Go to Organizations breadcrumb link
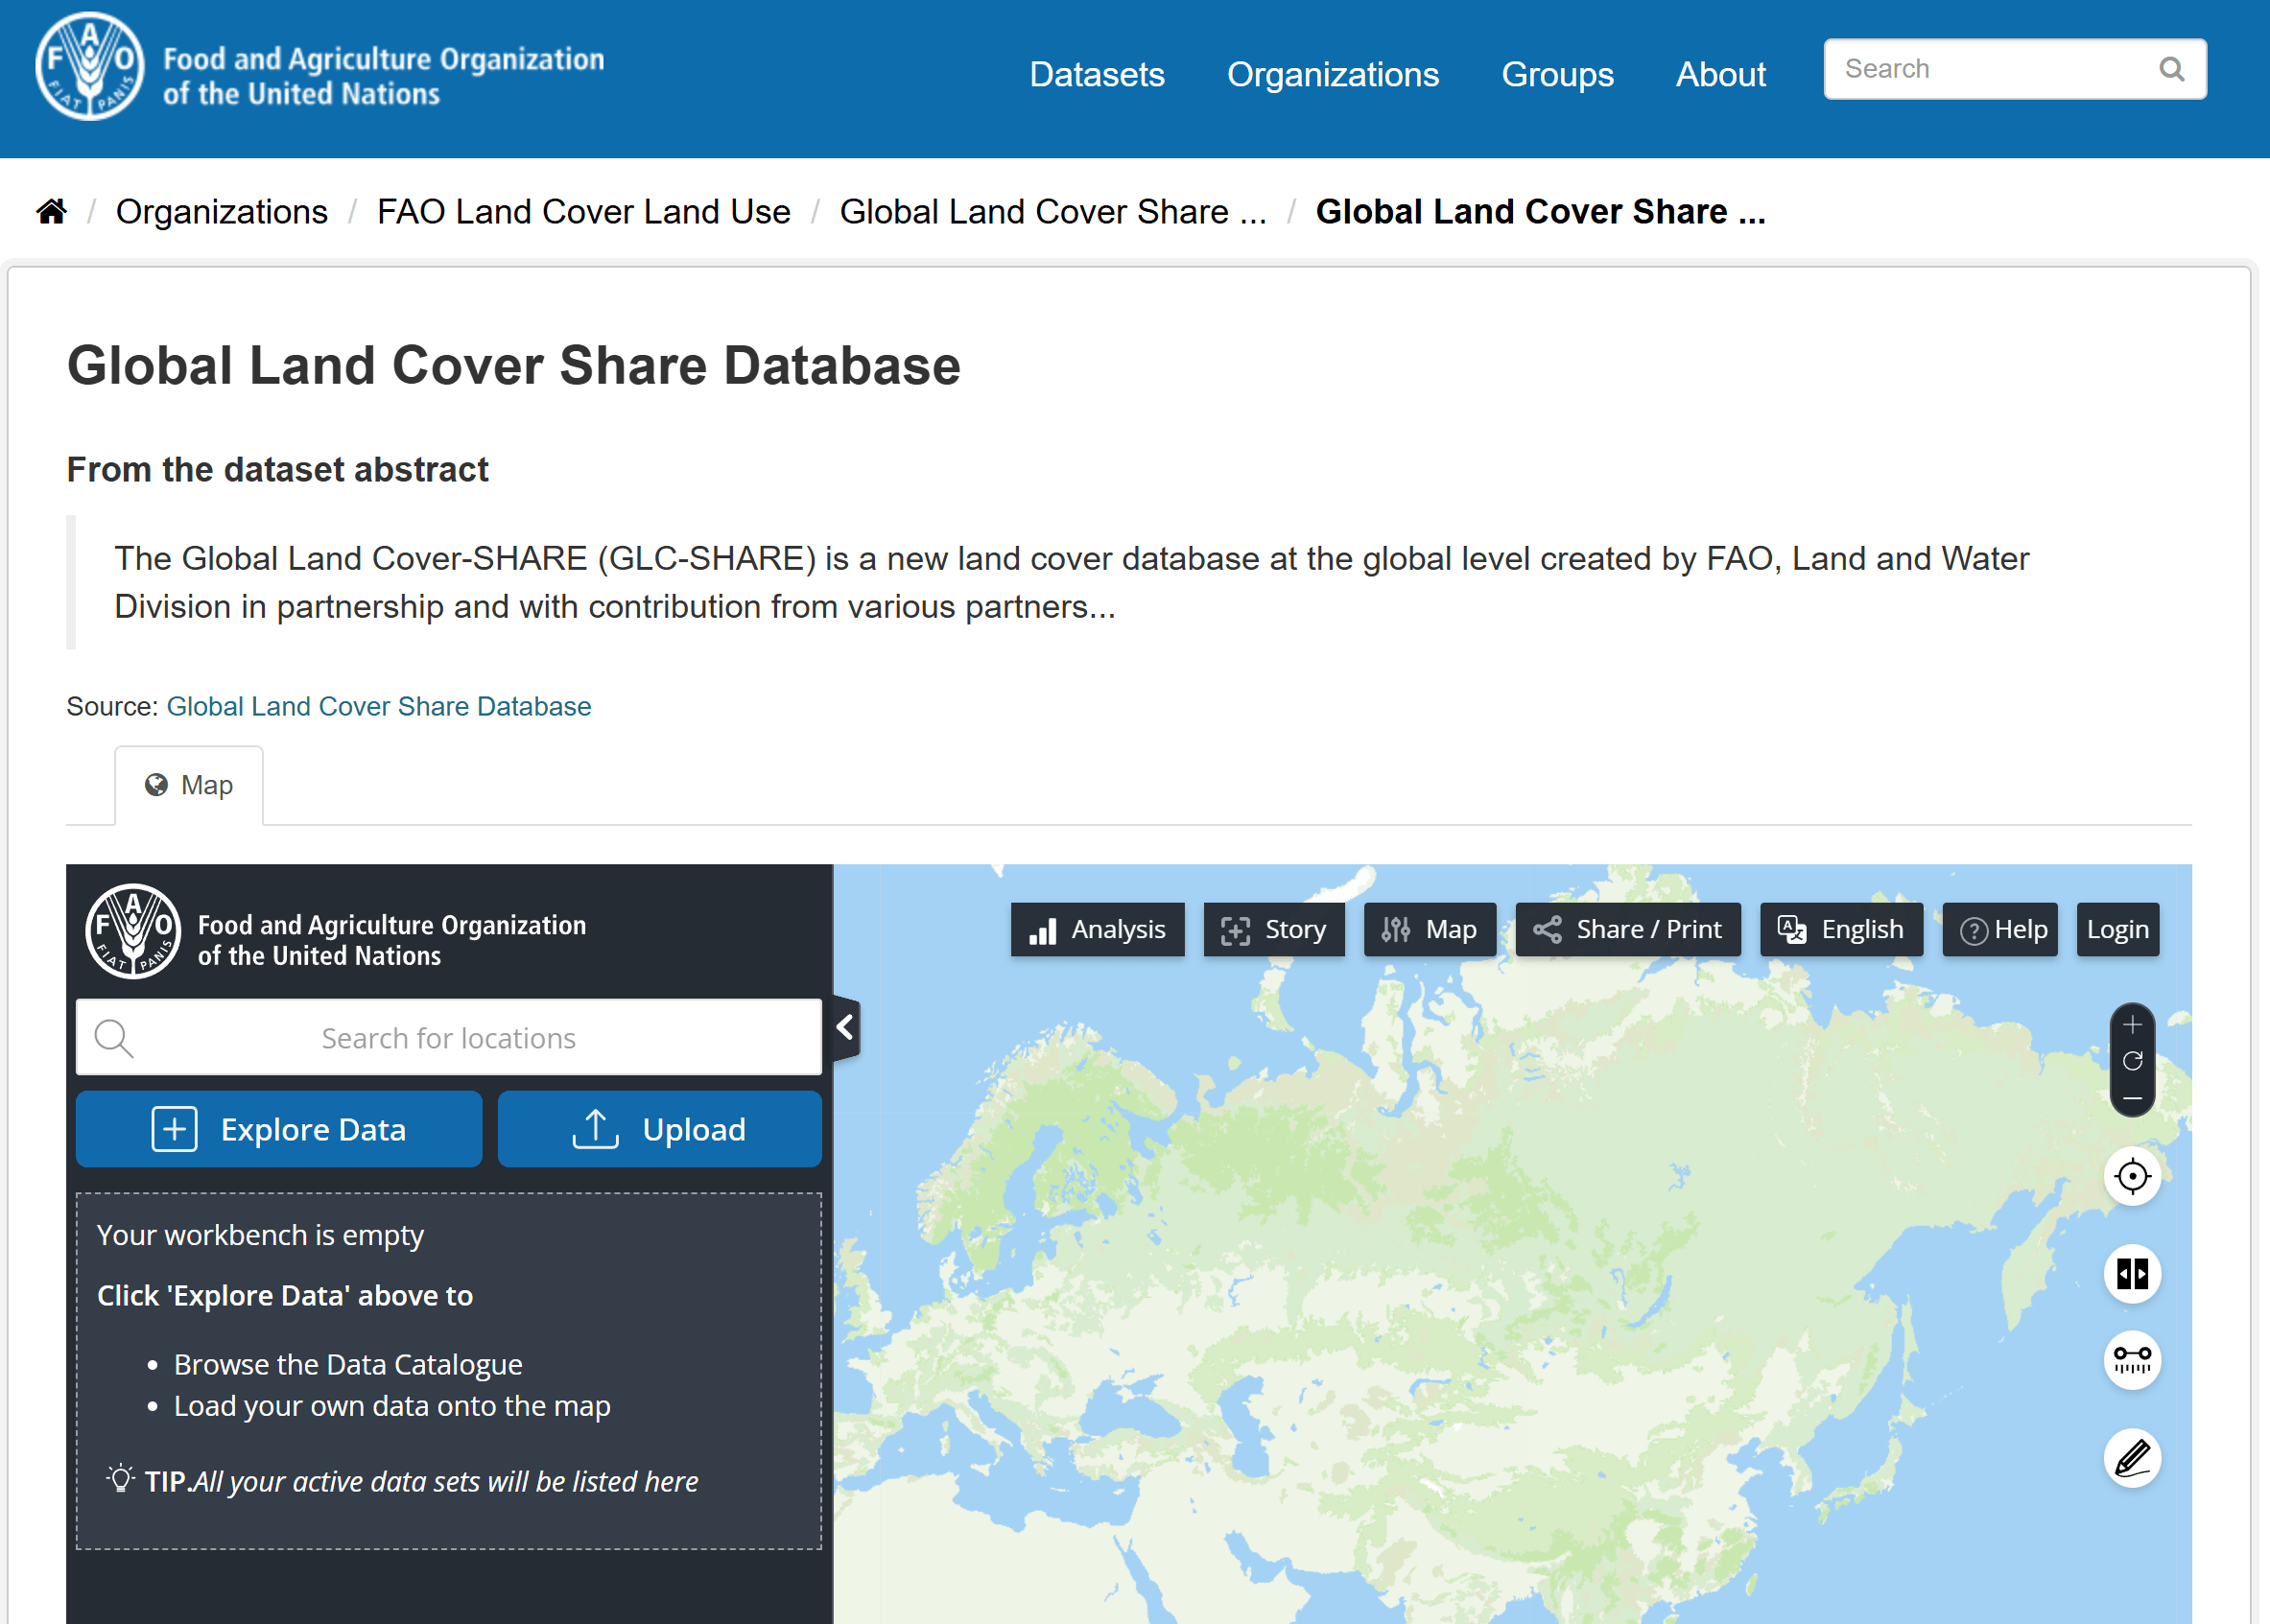This screenshot has width=2270, height=1624. [222, 212]
